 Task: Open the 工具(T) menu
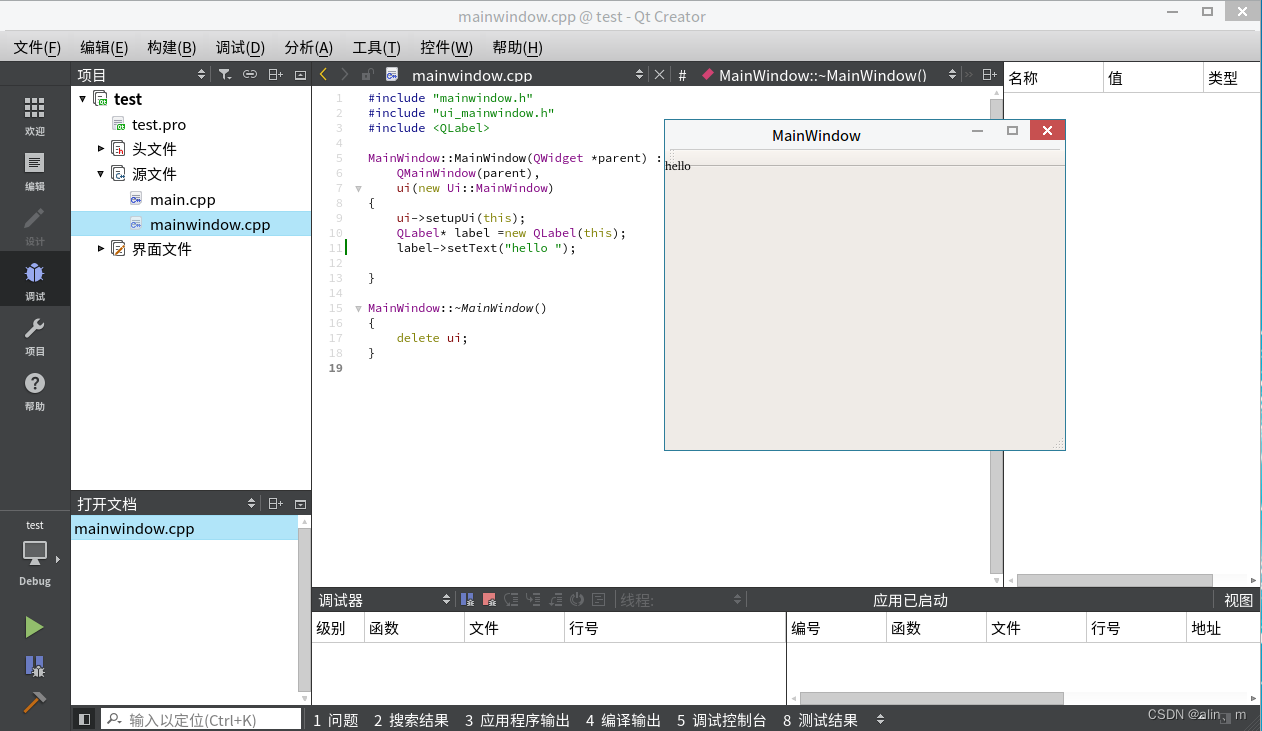376,47
